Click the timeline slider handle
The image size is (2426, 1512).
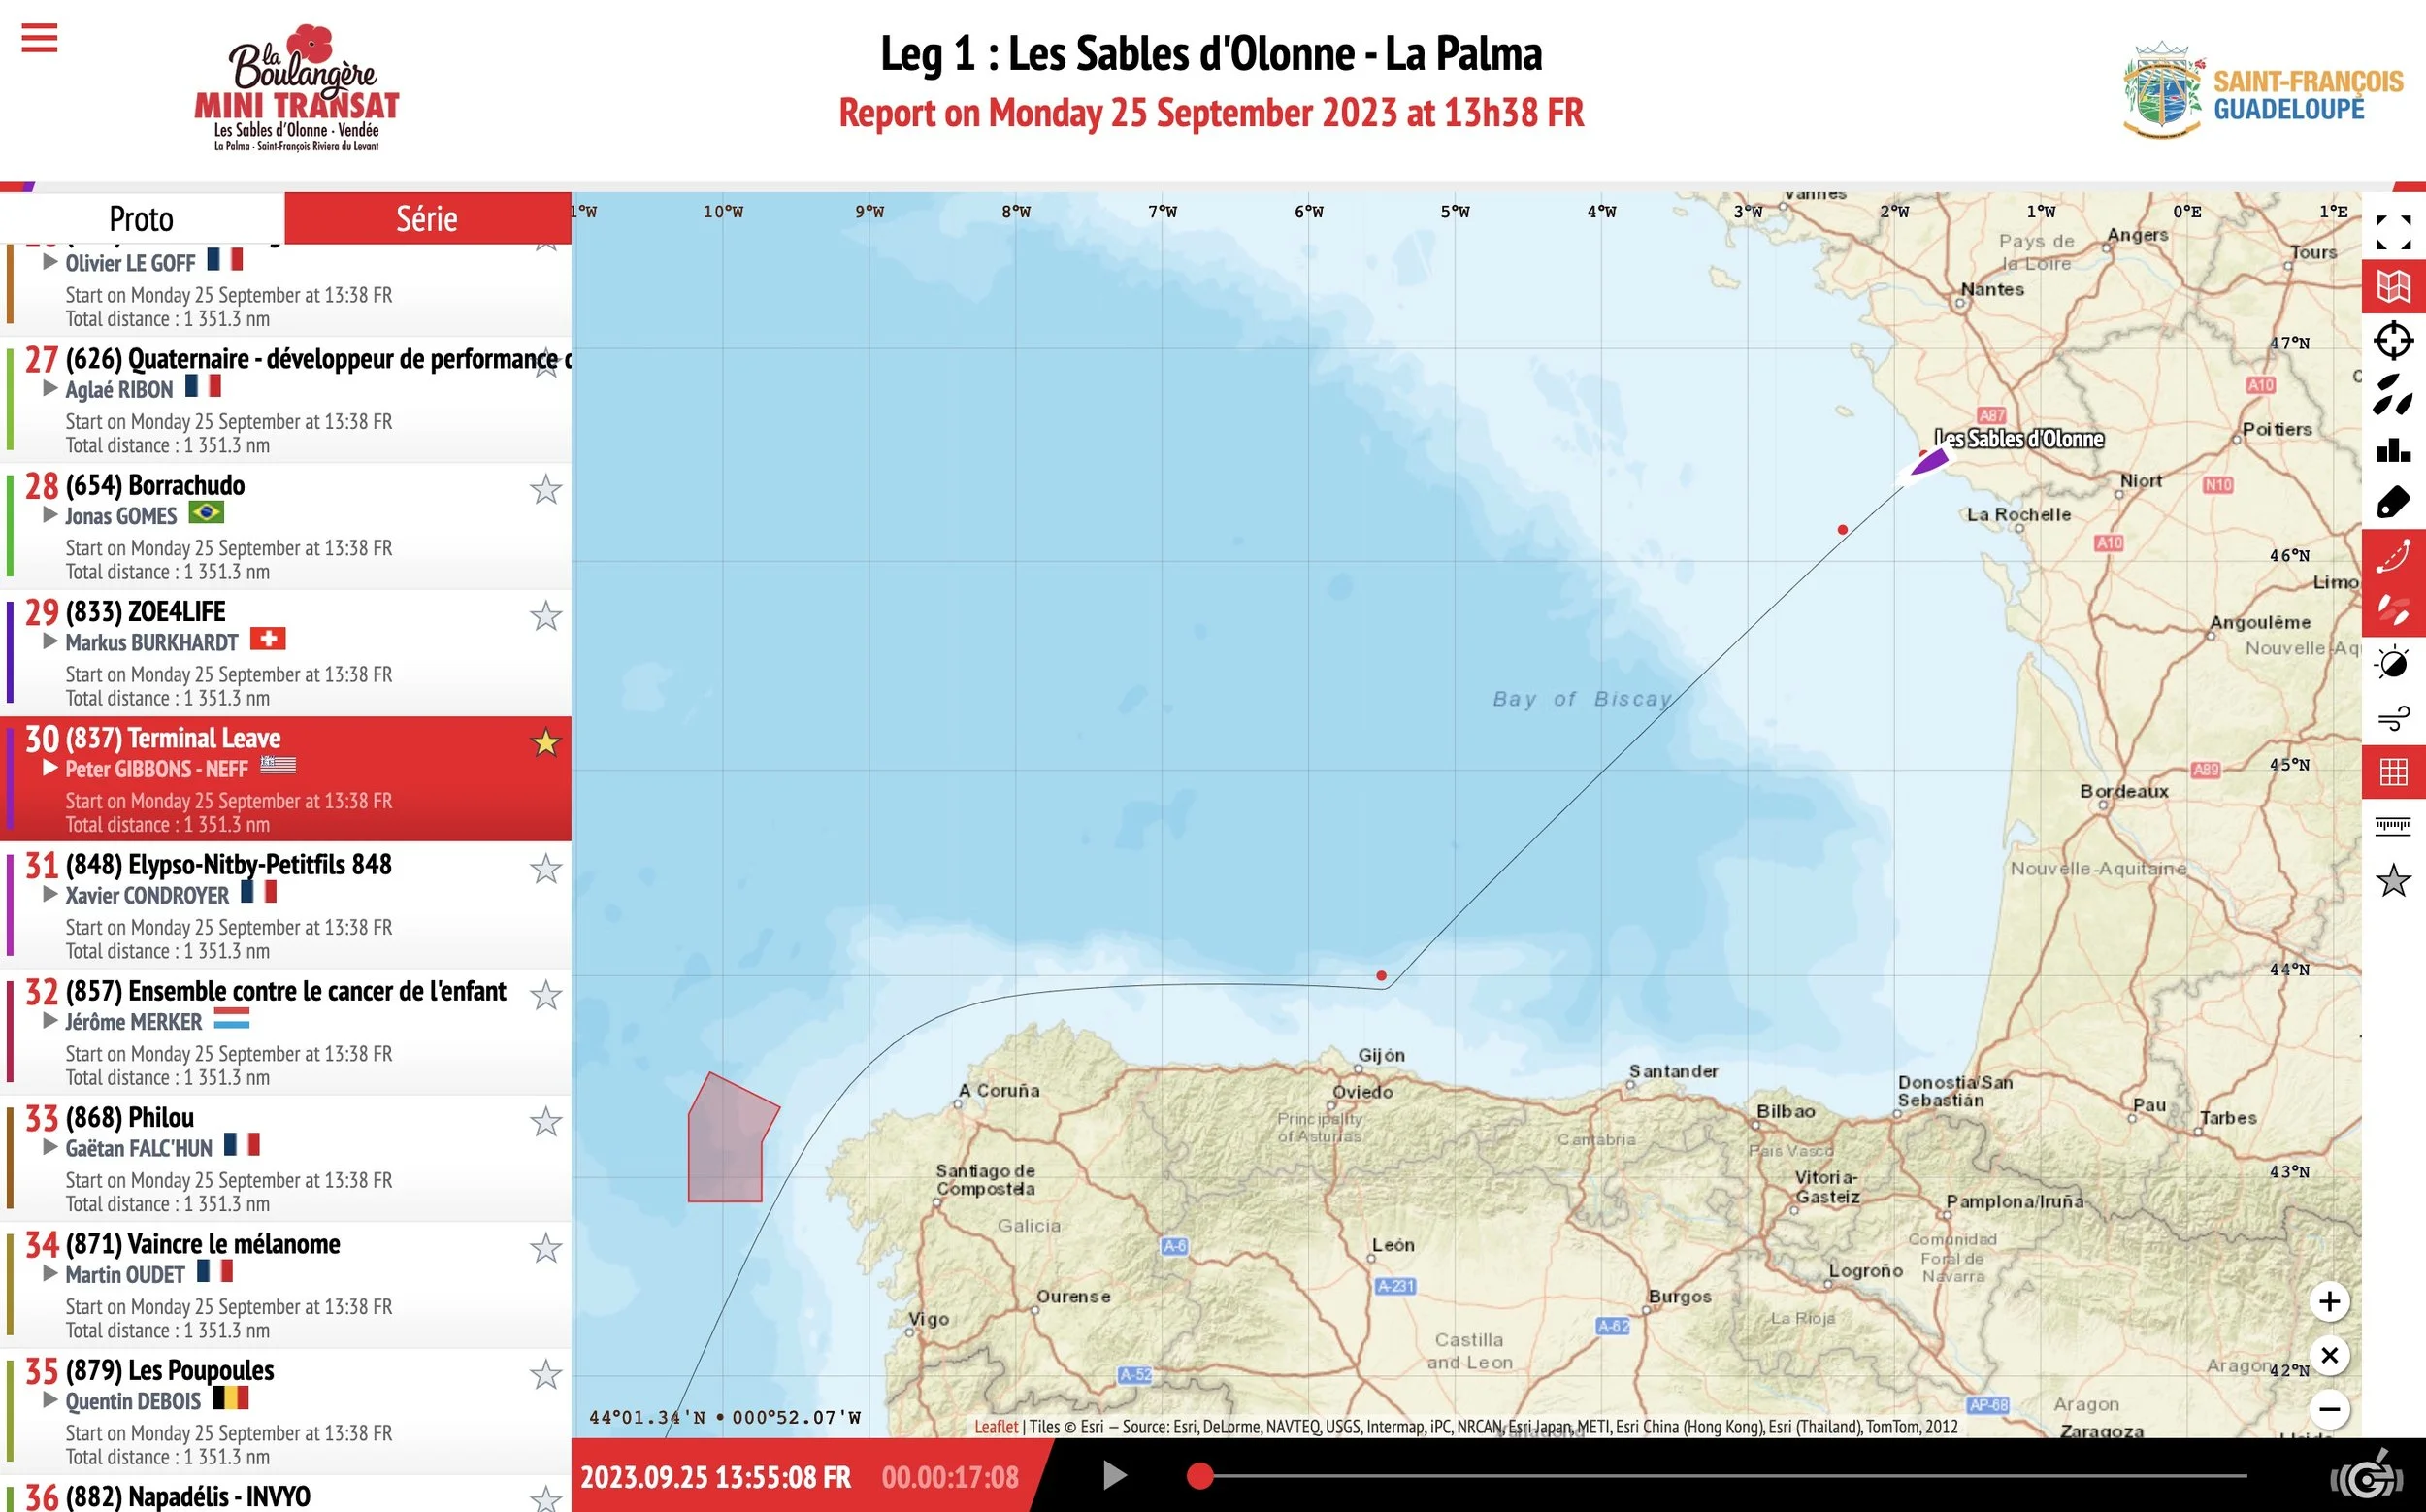[1200, 1475]
